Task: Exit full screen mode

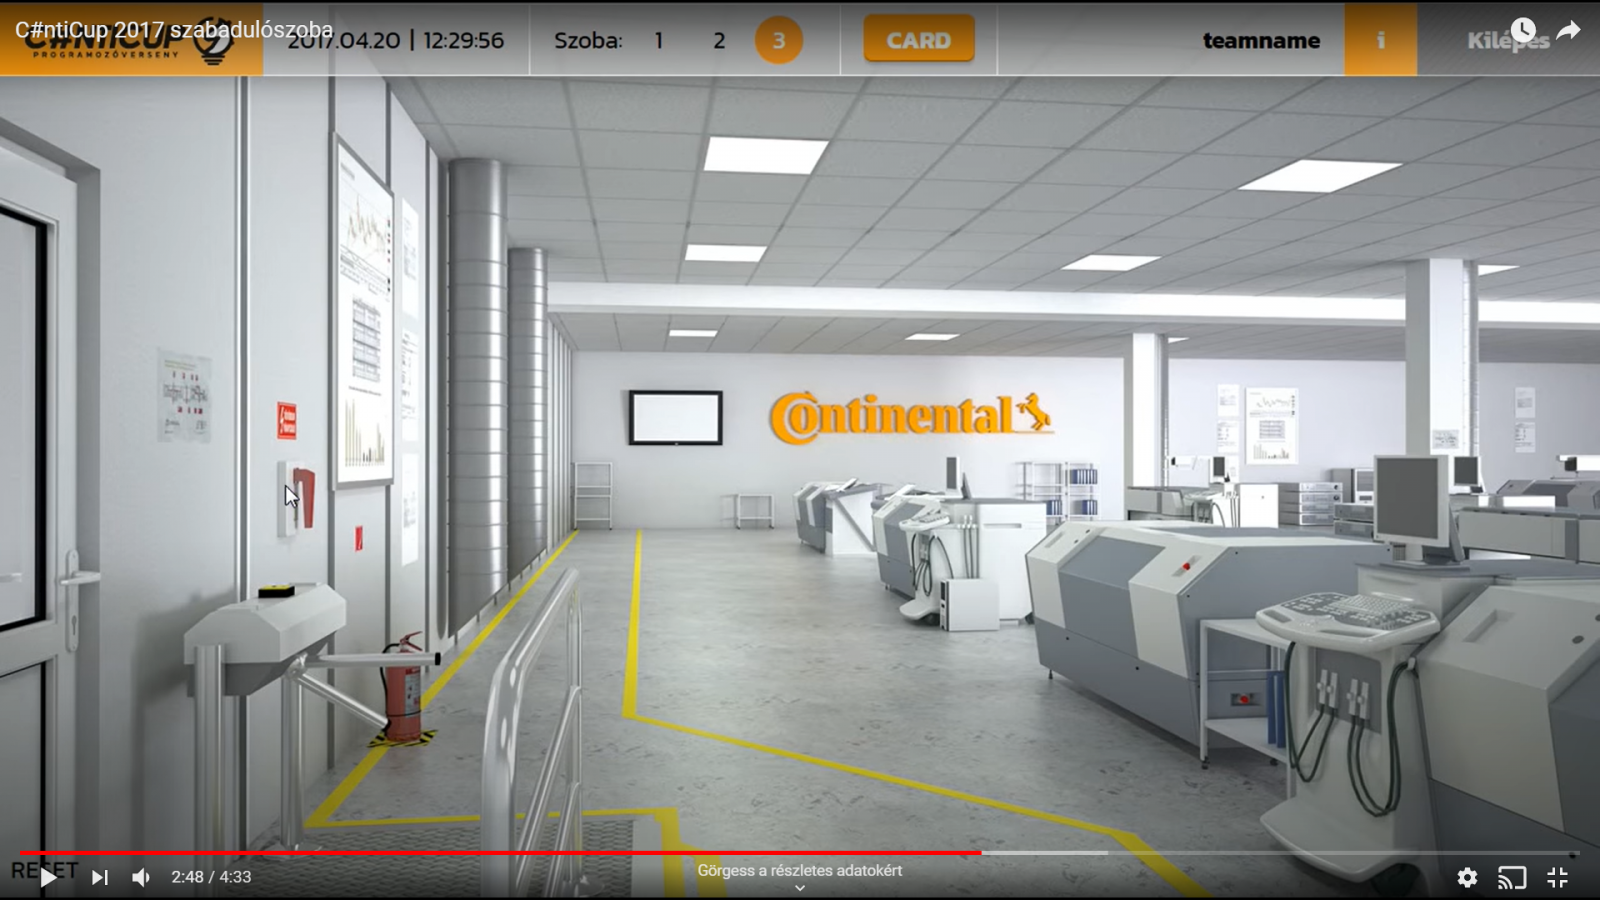Action: (1557, 877)
